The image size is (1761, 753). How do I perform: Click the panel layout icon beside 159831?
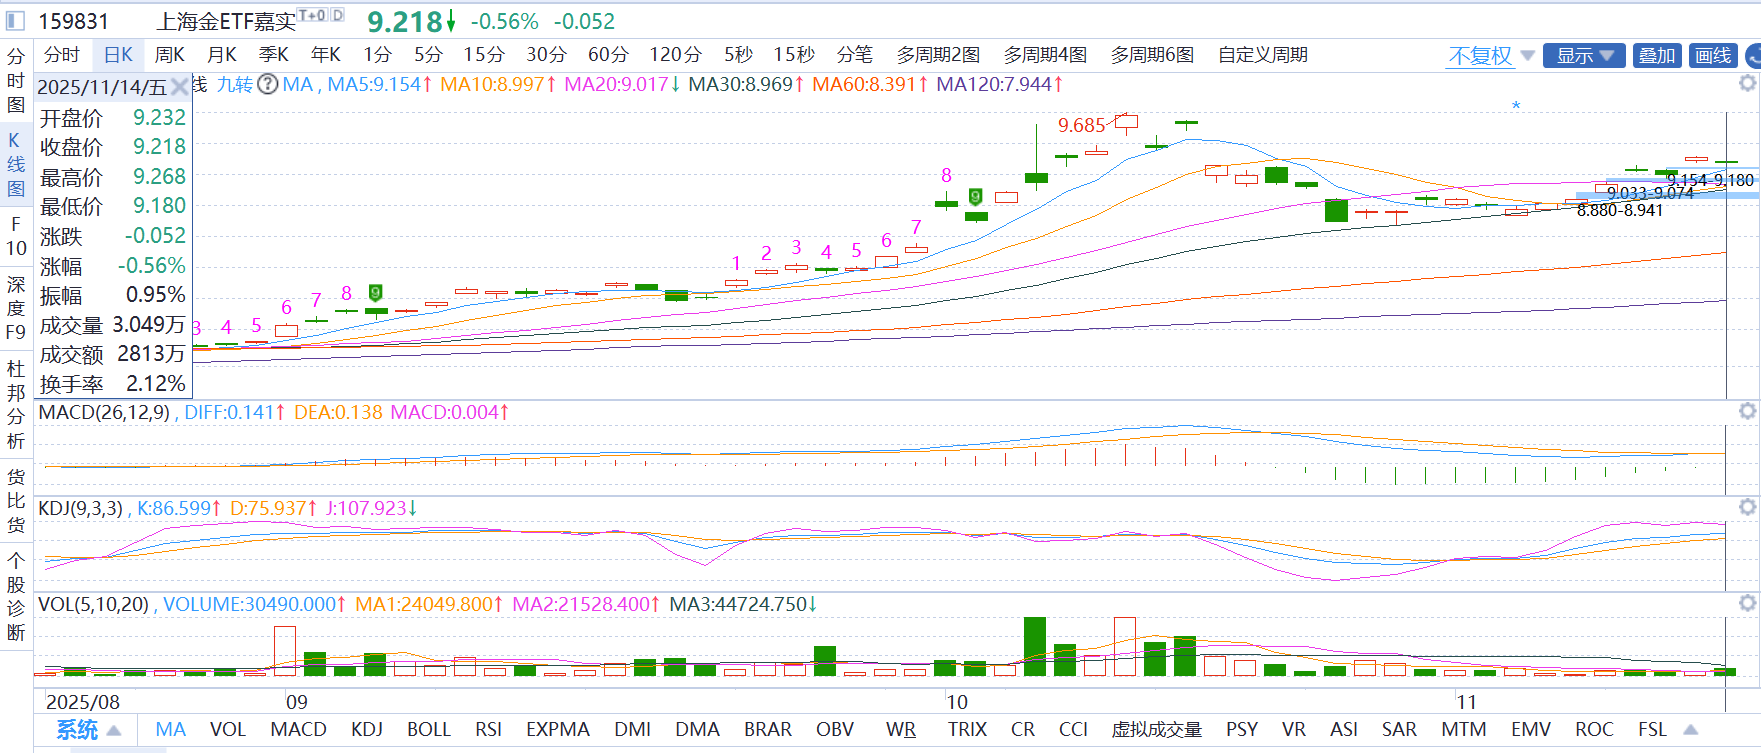click(15, 21)
